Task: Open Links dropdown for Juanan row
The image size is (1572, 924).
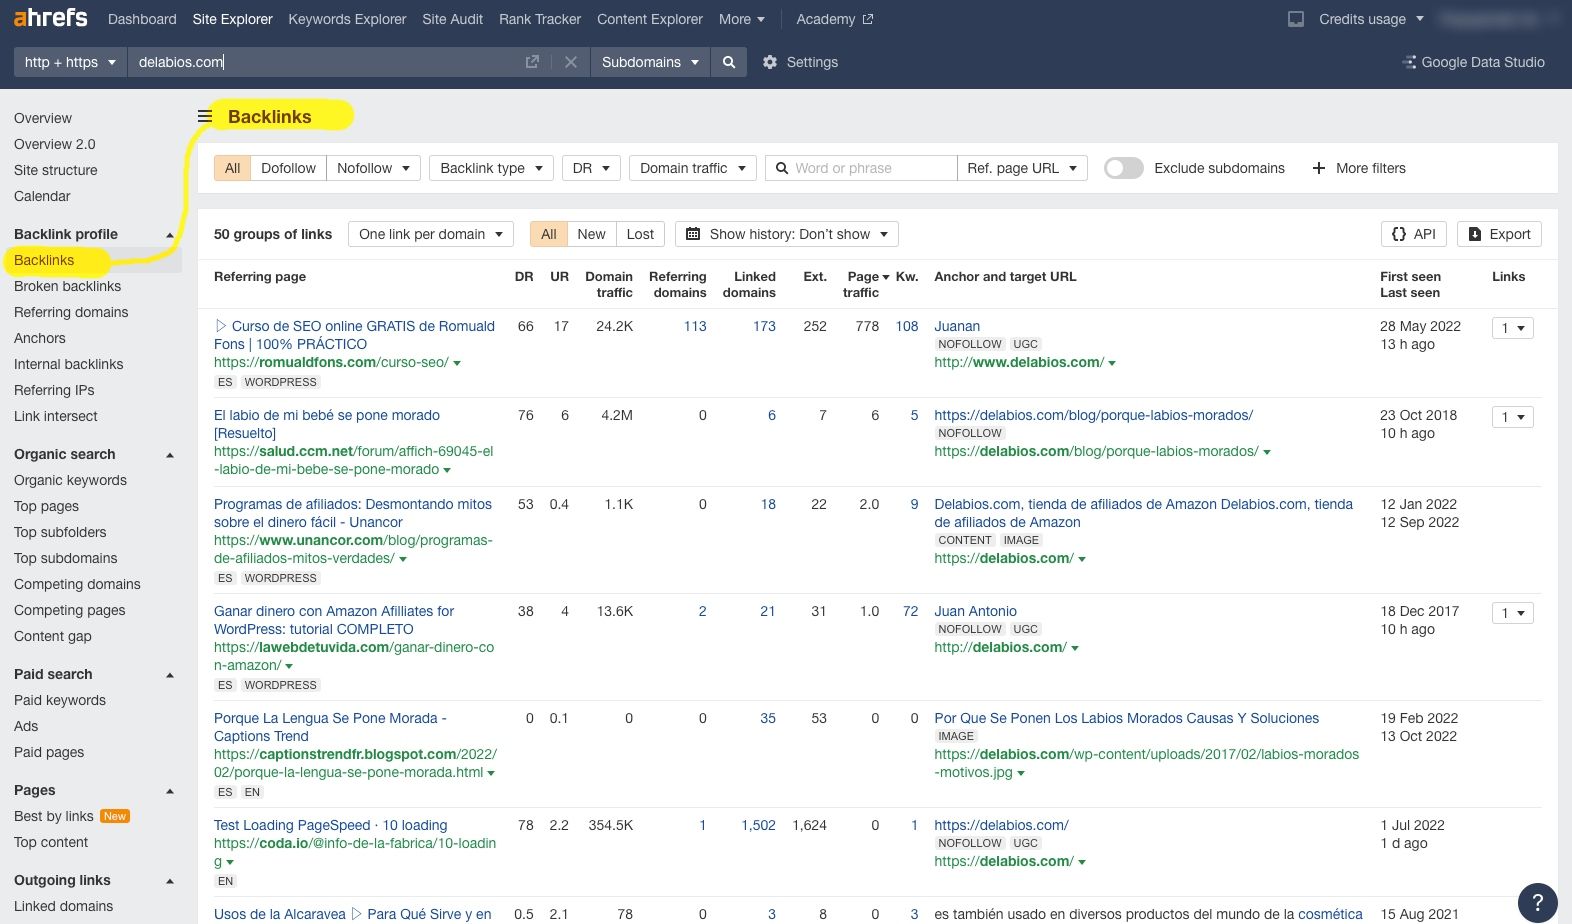Action: (1512, 328)
